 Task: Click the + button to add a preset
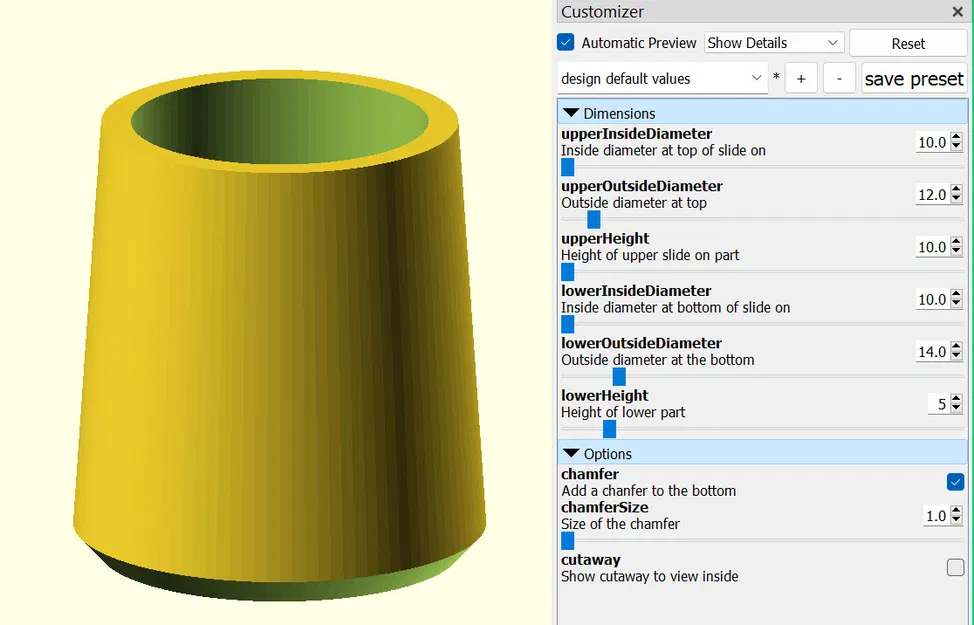click(x=801, y=77)
